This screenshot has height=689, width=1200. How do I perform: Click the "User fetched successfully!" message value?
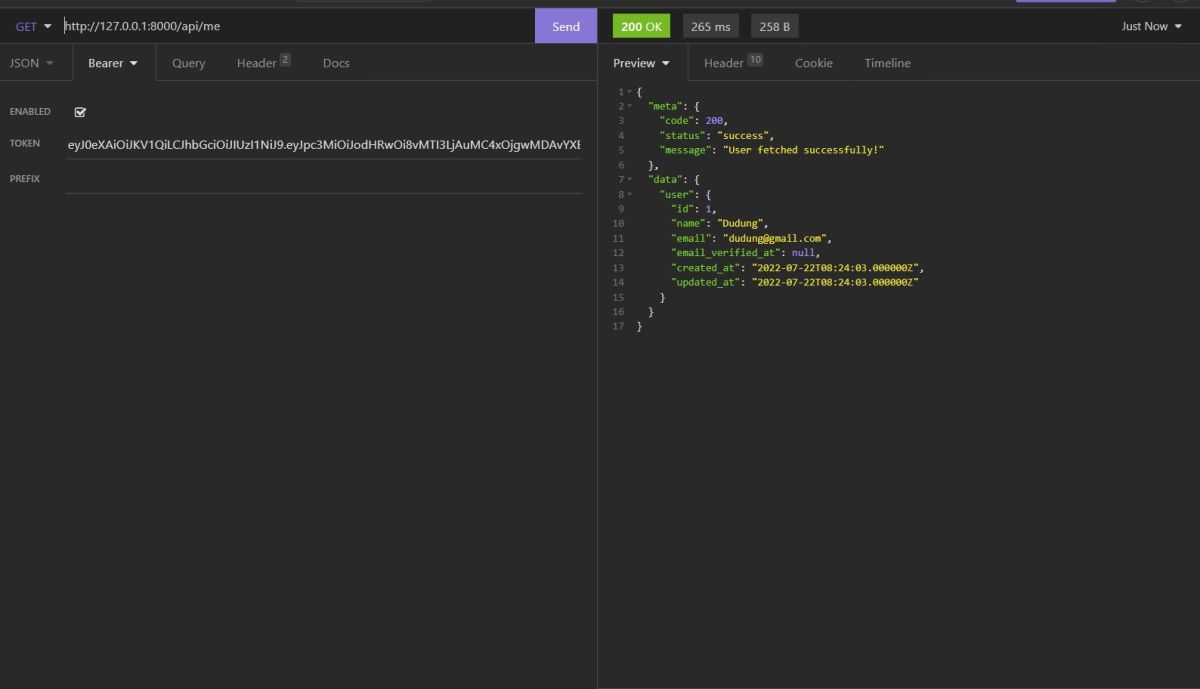click(x=803, y=150)
